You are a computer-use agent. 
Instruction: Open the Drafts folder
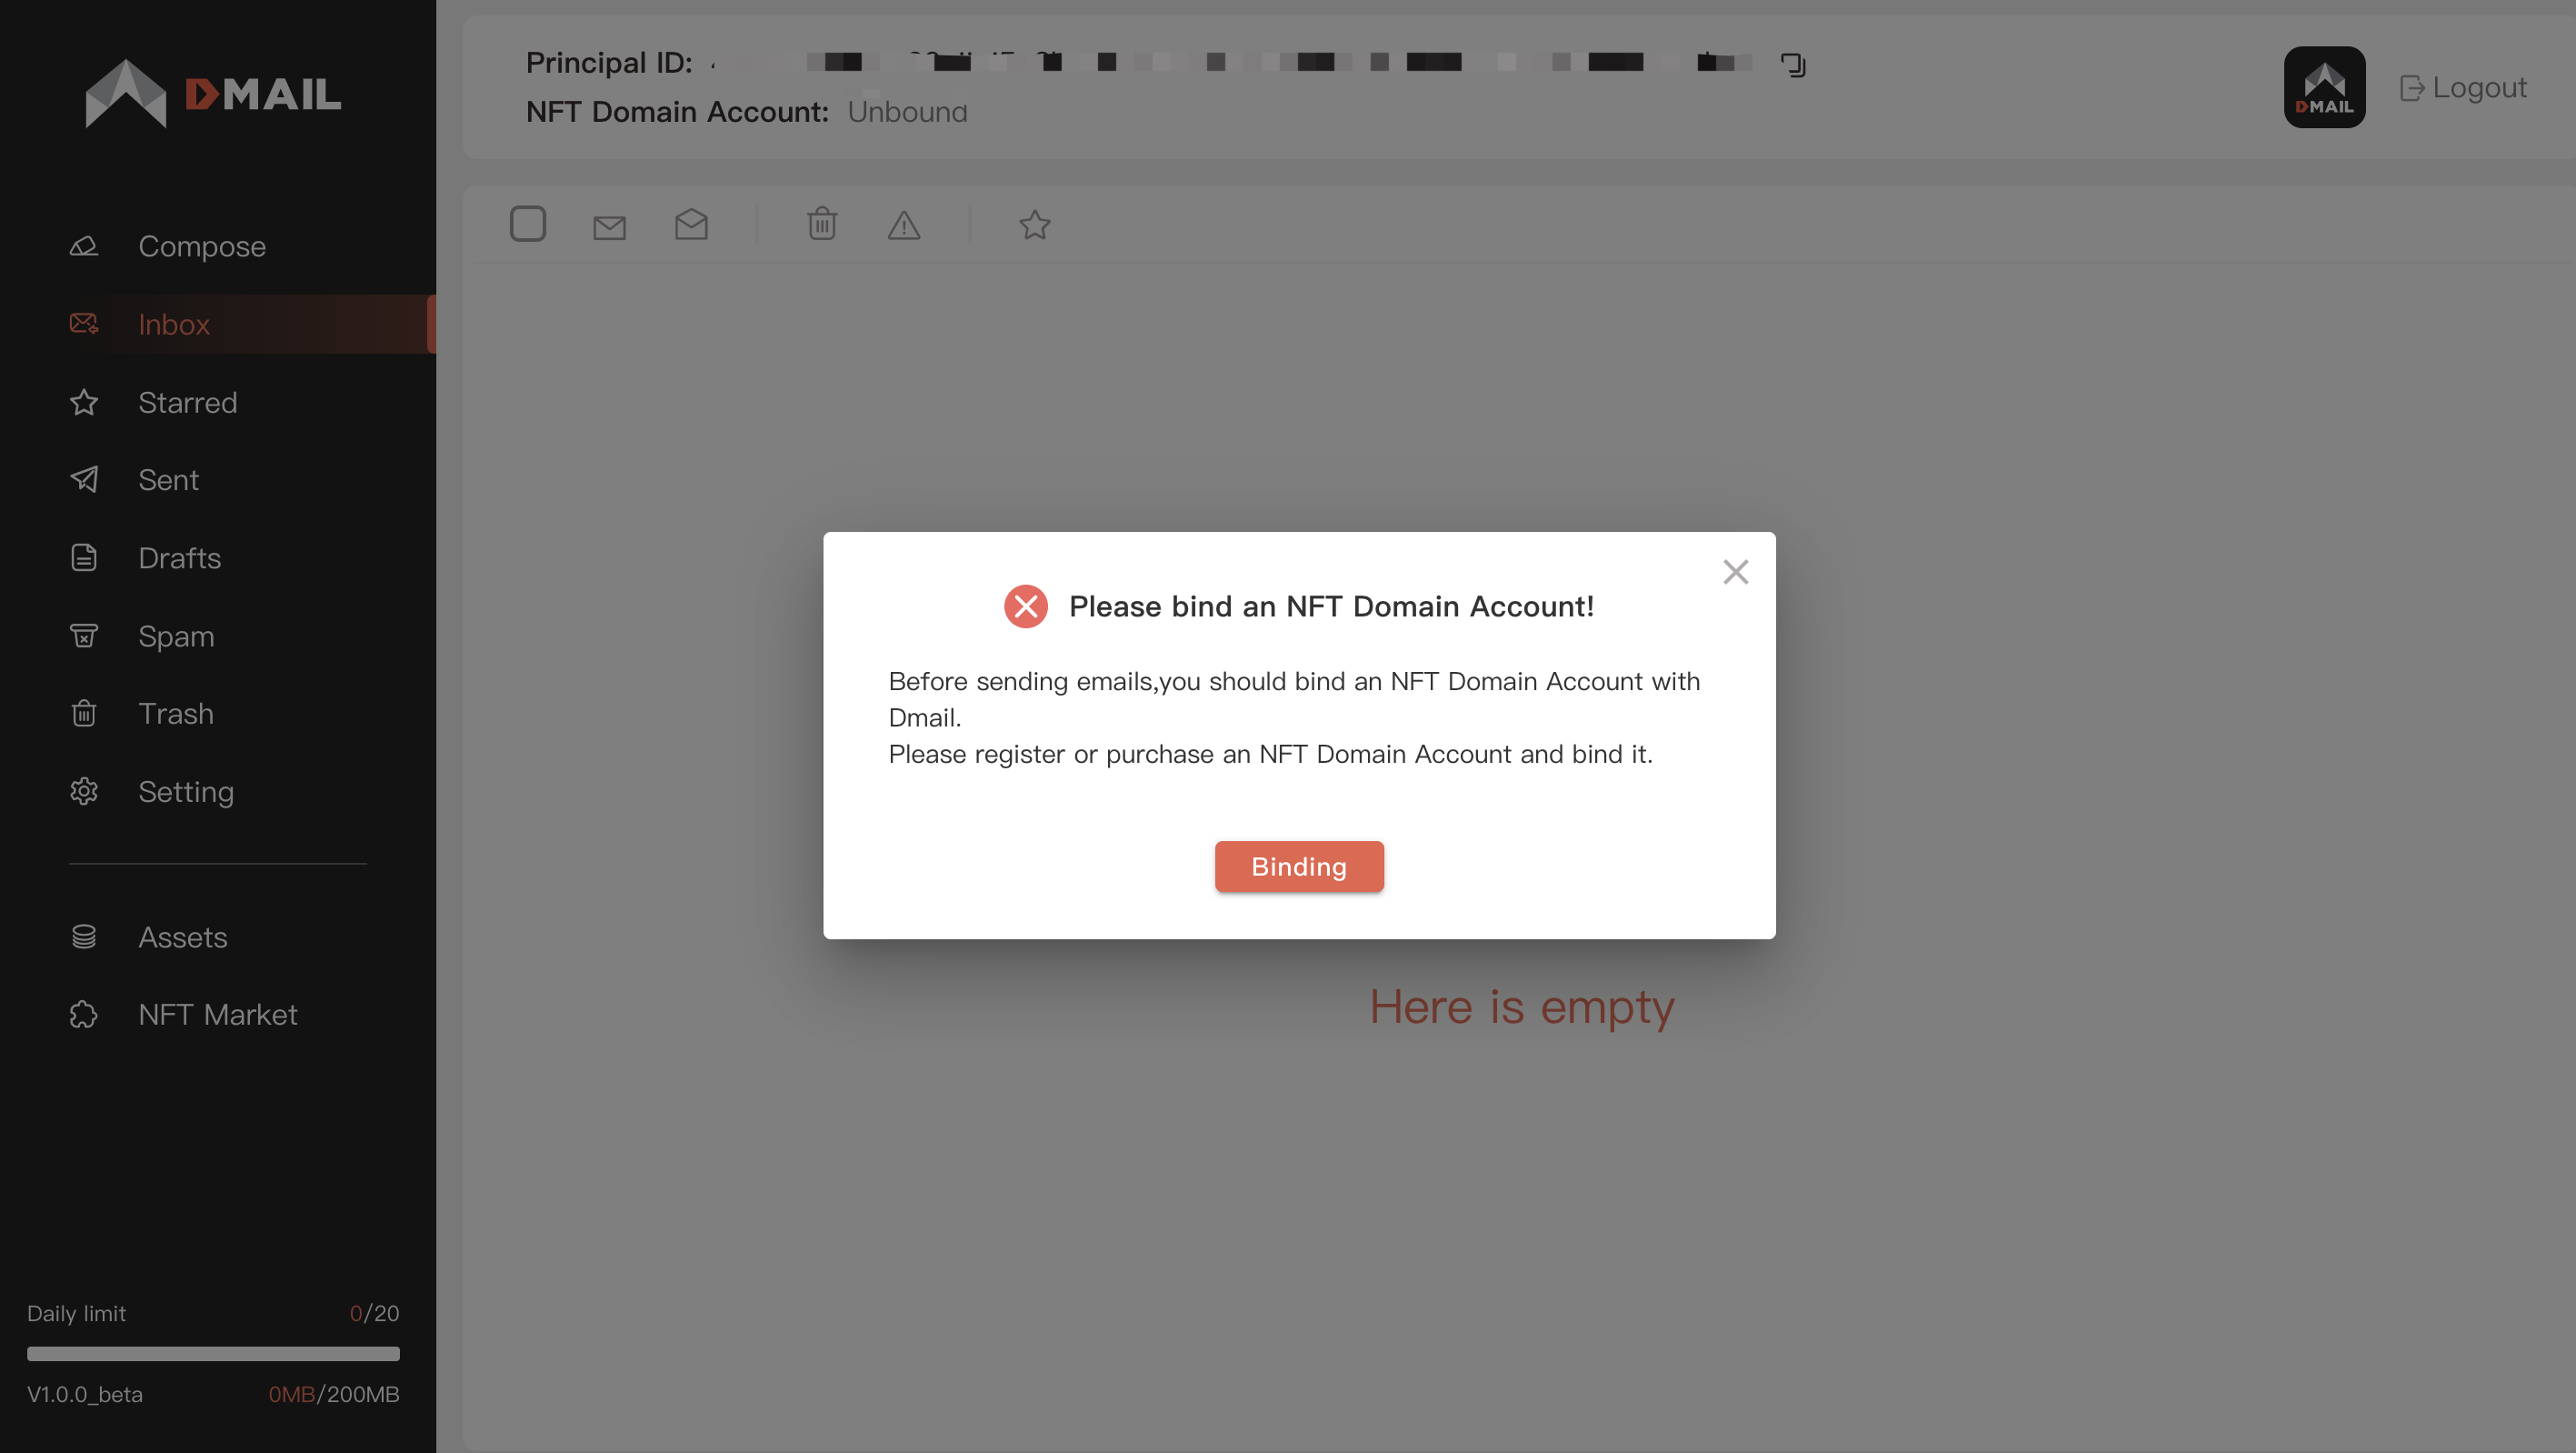218,558
